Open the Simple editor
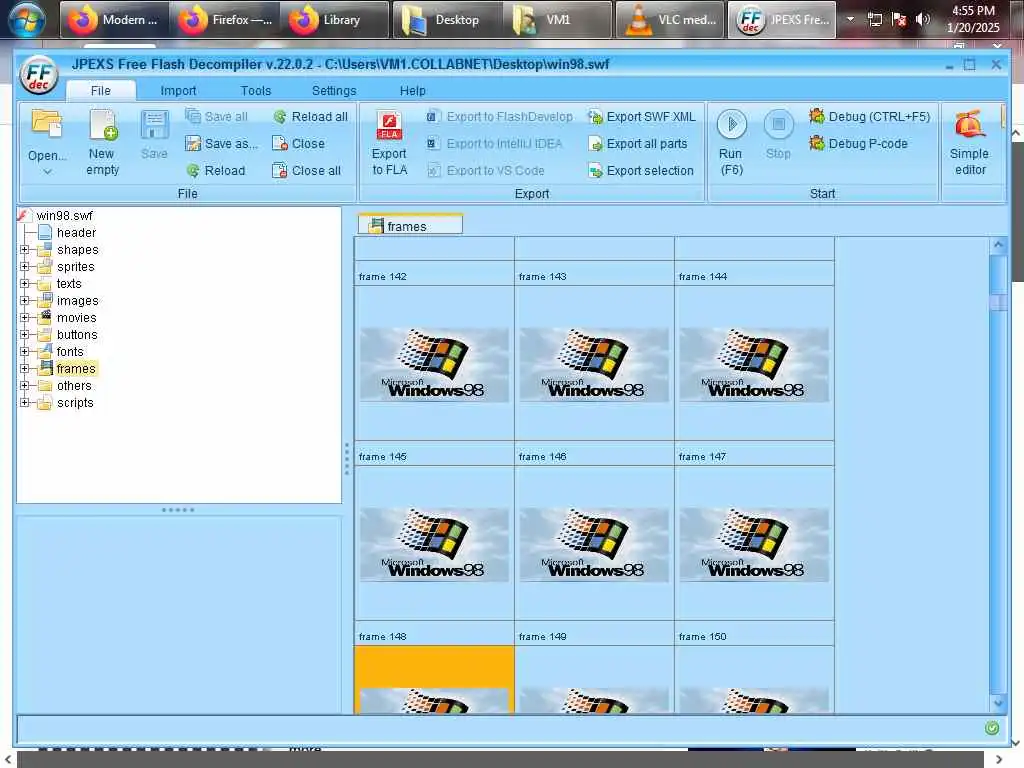This screenshot has width=1024, height=768. tap(970, 143)
